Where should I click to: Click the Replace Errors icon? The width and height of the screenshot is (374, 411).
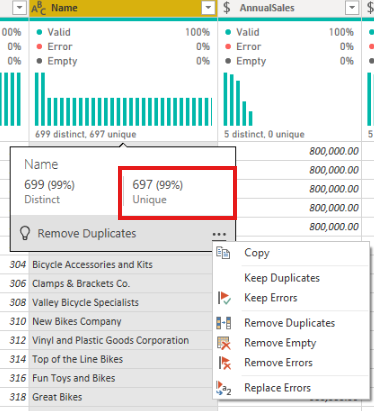224,388
